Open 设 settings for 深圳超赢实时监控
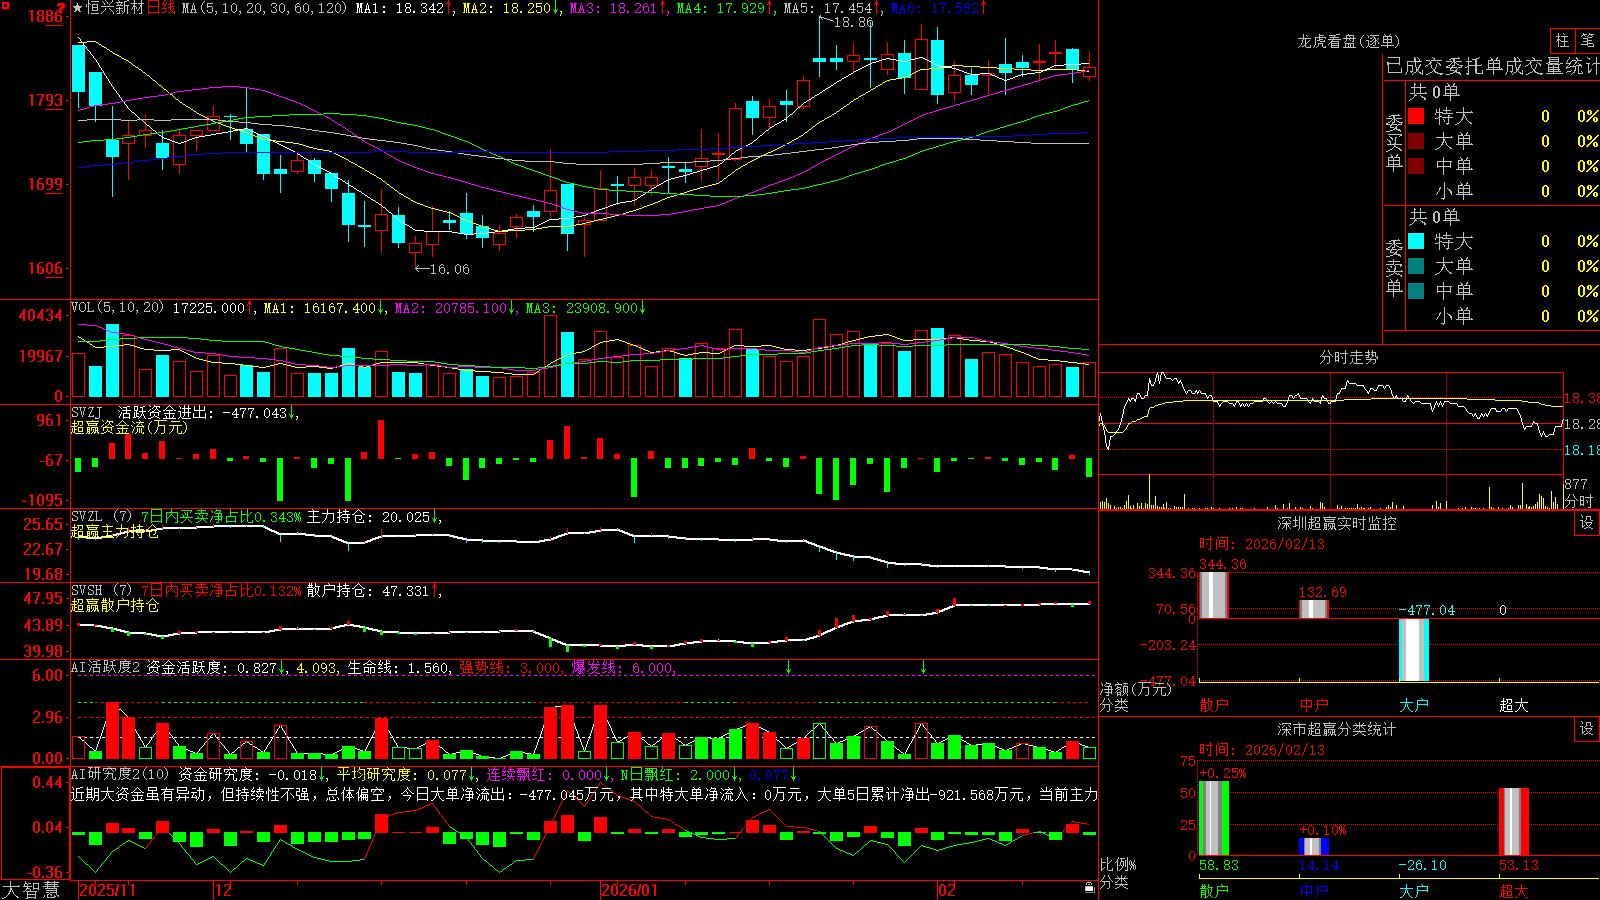 (x=1587, y=523)
